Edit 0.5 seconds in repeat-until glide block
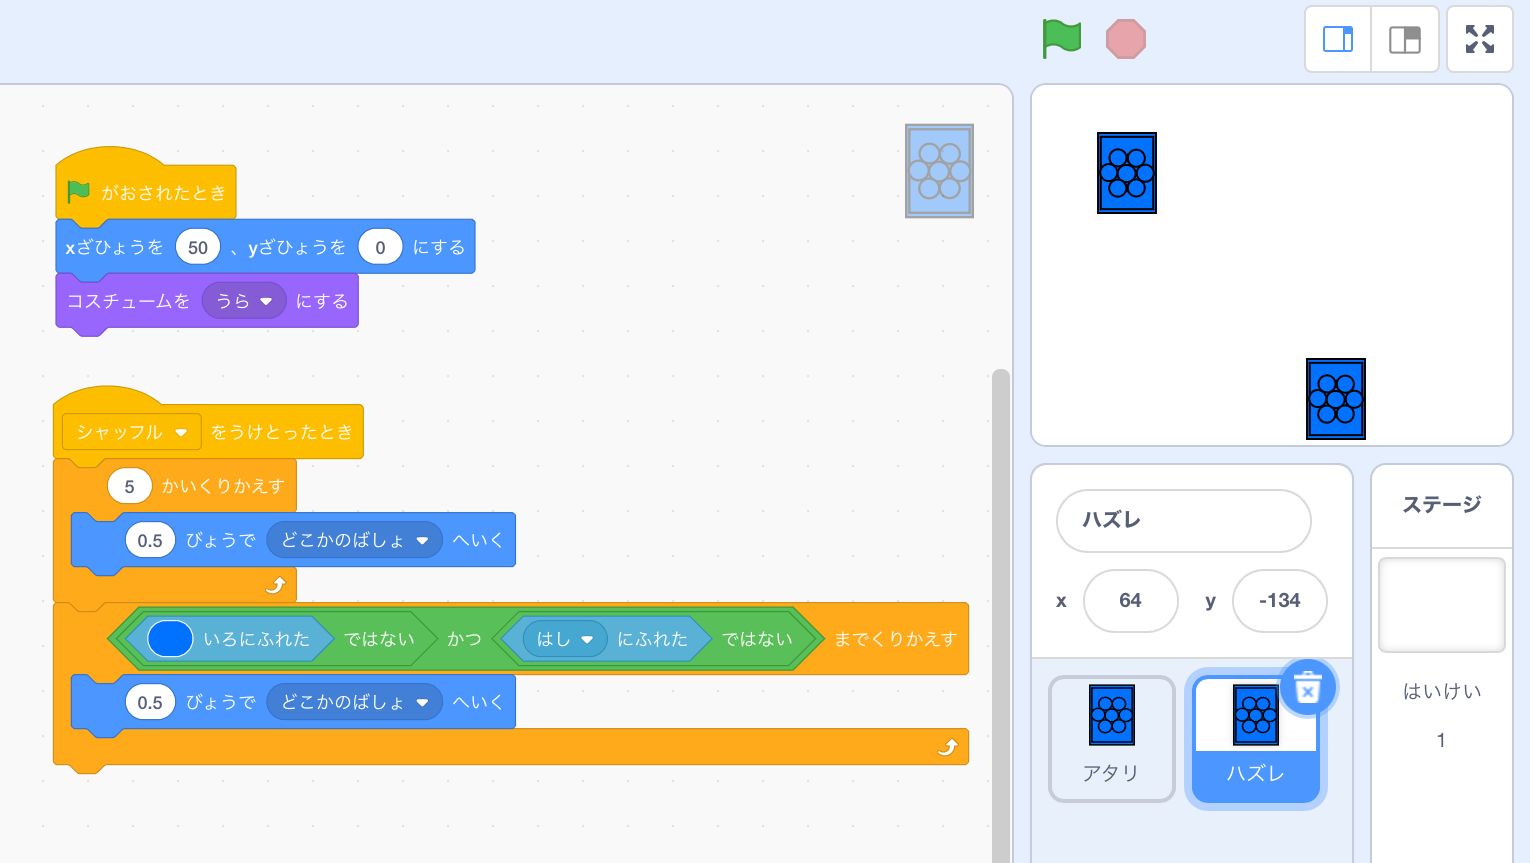This screenshot has width=1530, height=863. pyautogui.click(x=150, y=702)
